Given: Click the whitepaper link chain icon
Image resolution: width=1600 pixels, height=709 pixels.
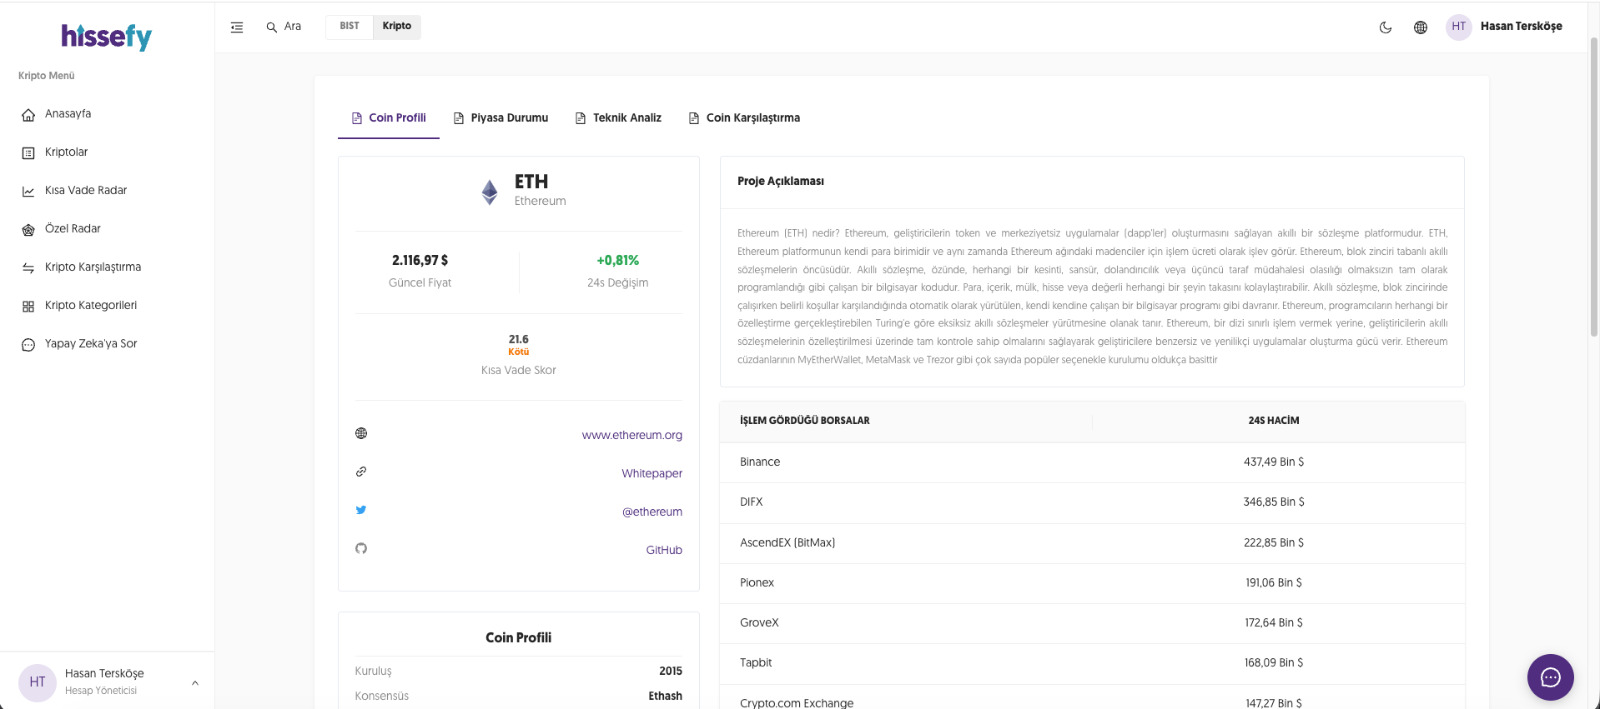Looking at the screenshot, I should (361, 471).
